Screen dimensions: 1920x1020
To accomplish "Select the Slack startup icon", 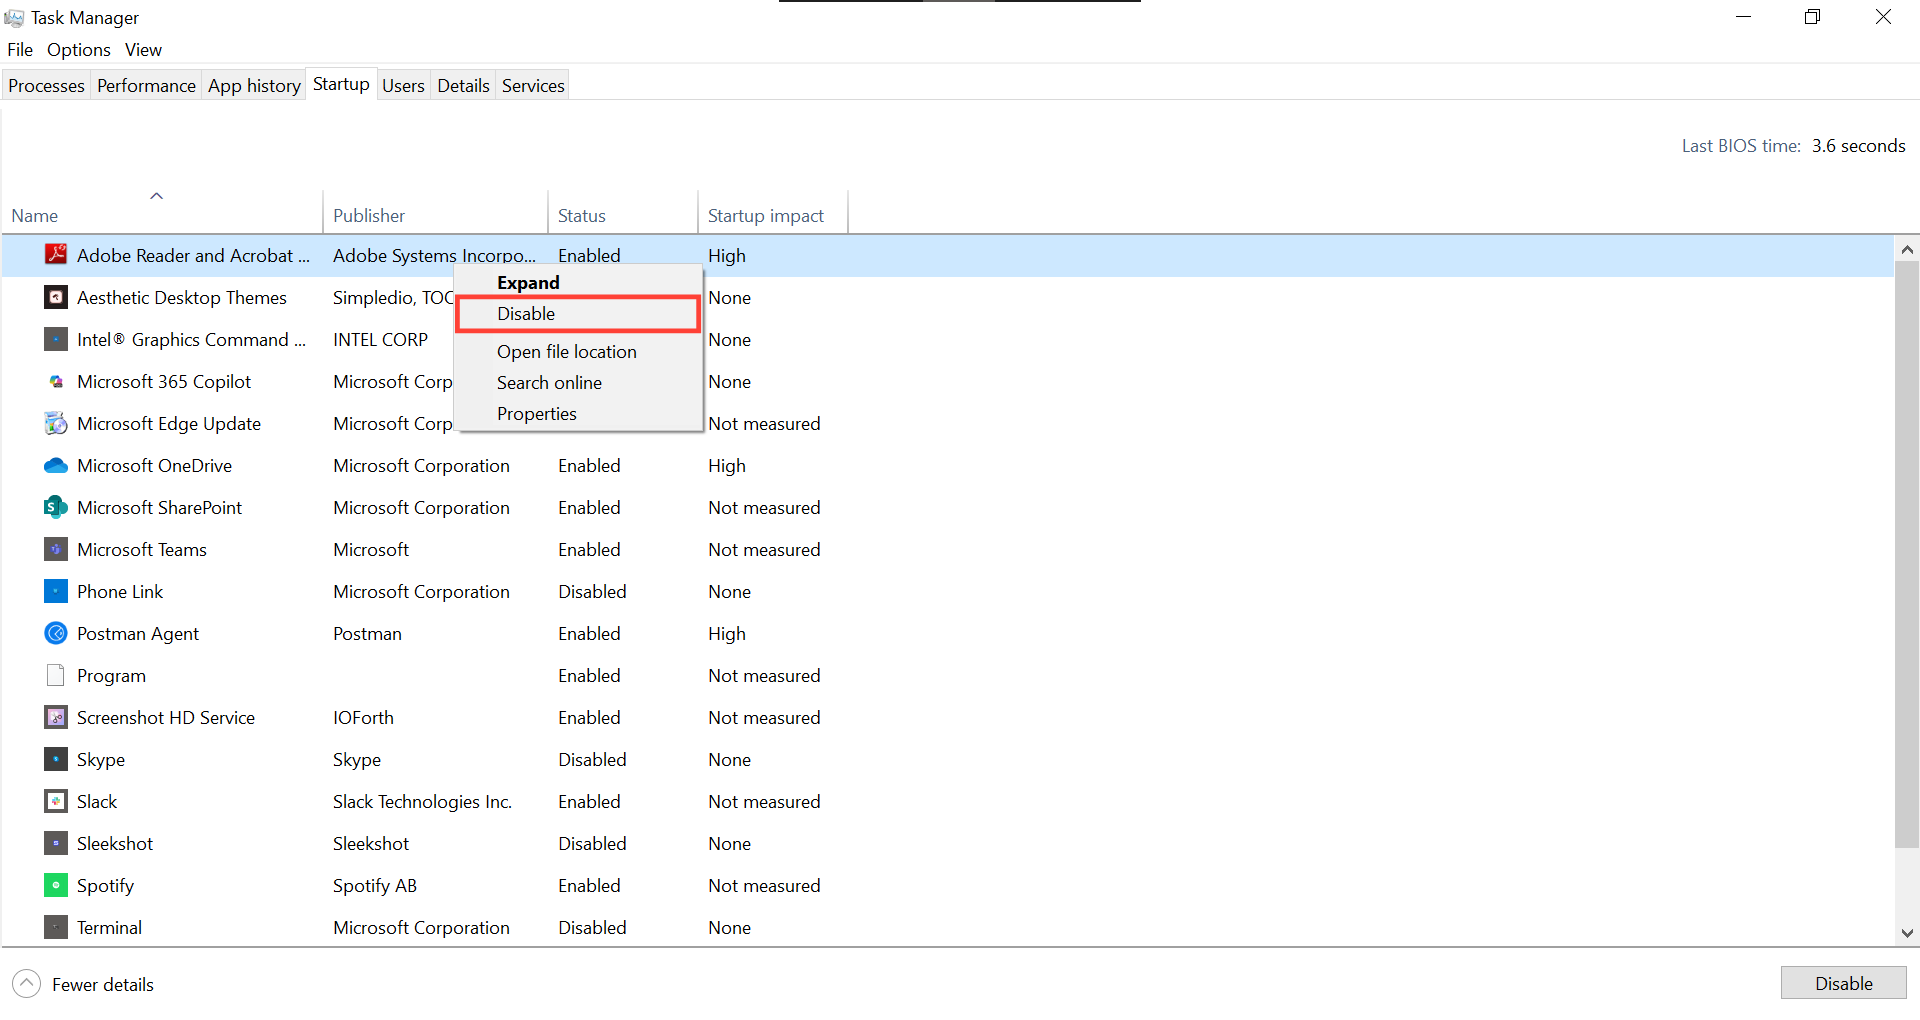I will 56,801.
